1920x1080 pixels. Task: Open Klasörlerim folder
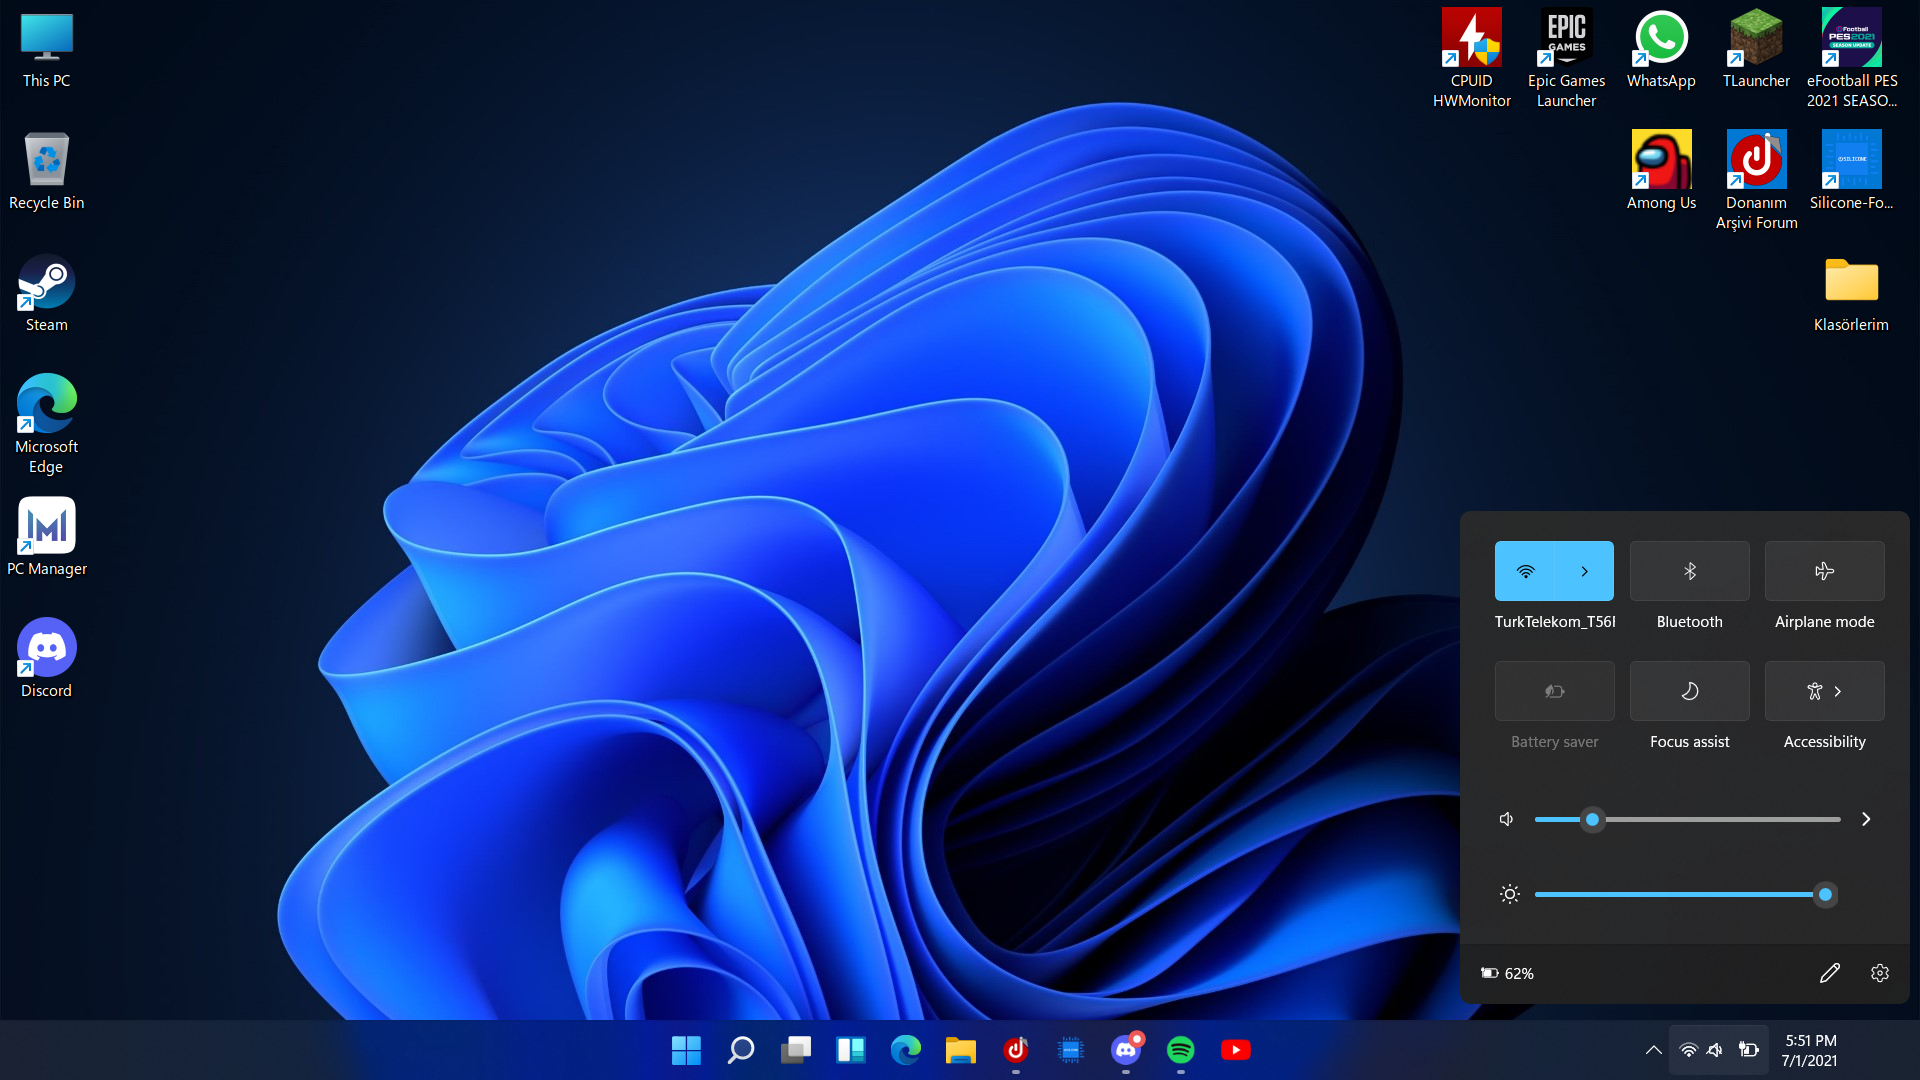(1851, 294)
